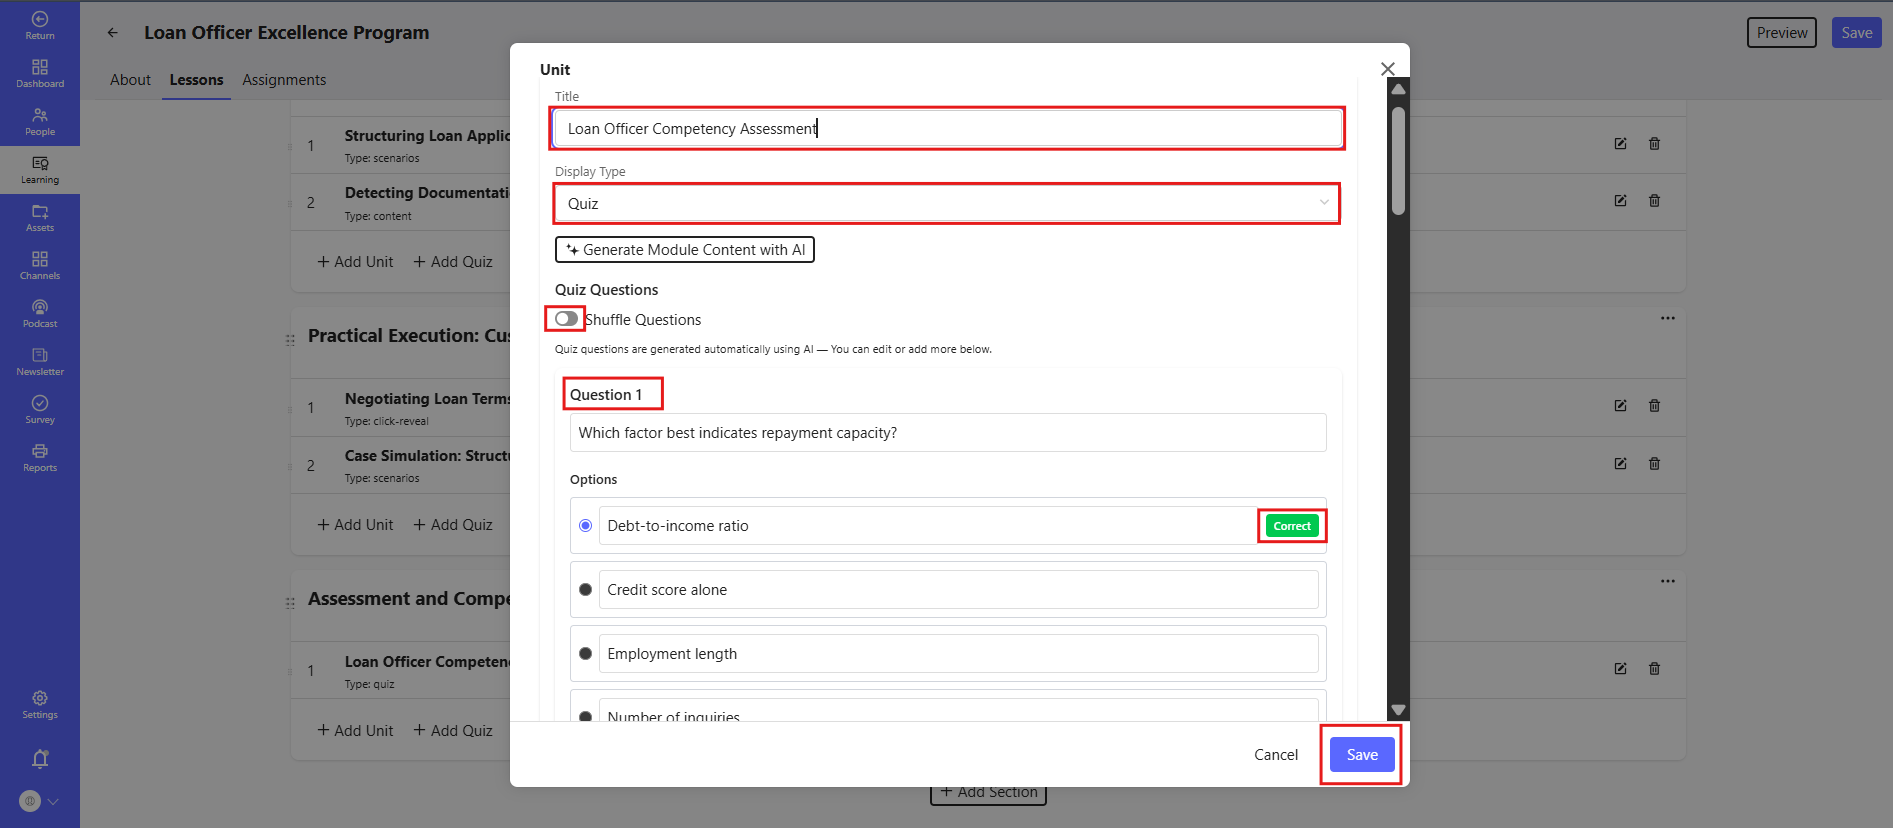Click Add Quiz under Assessment section
This screenshot has width=1893, height=828.
click(453, 731)
